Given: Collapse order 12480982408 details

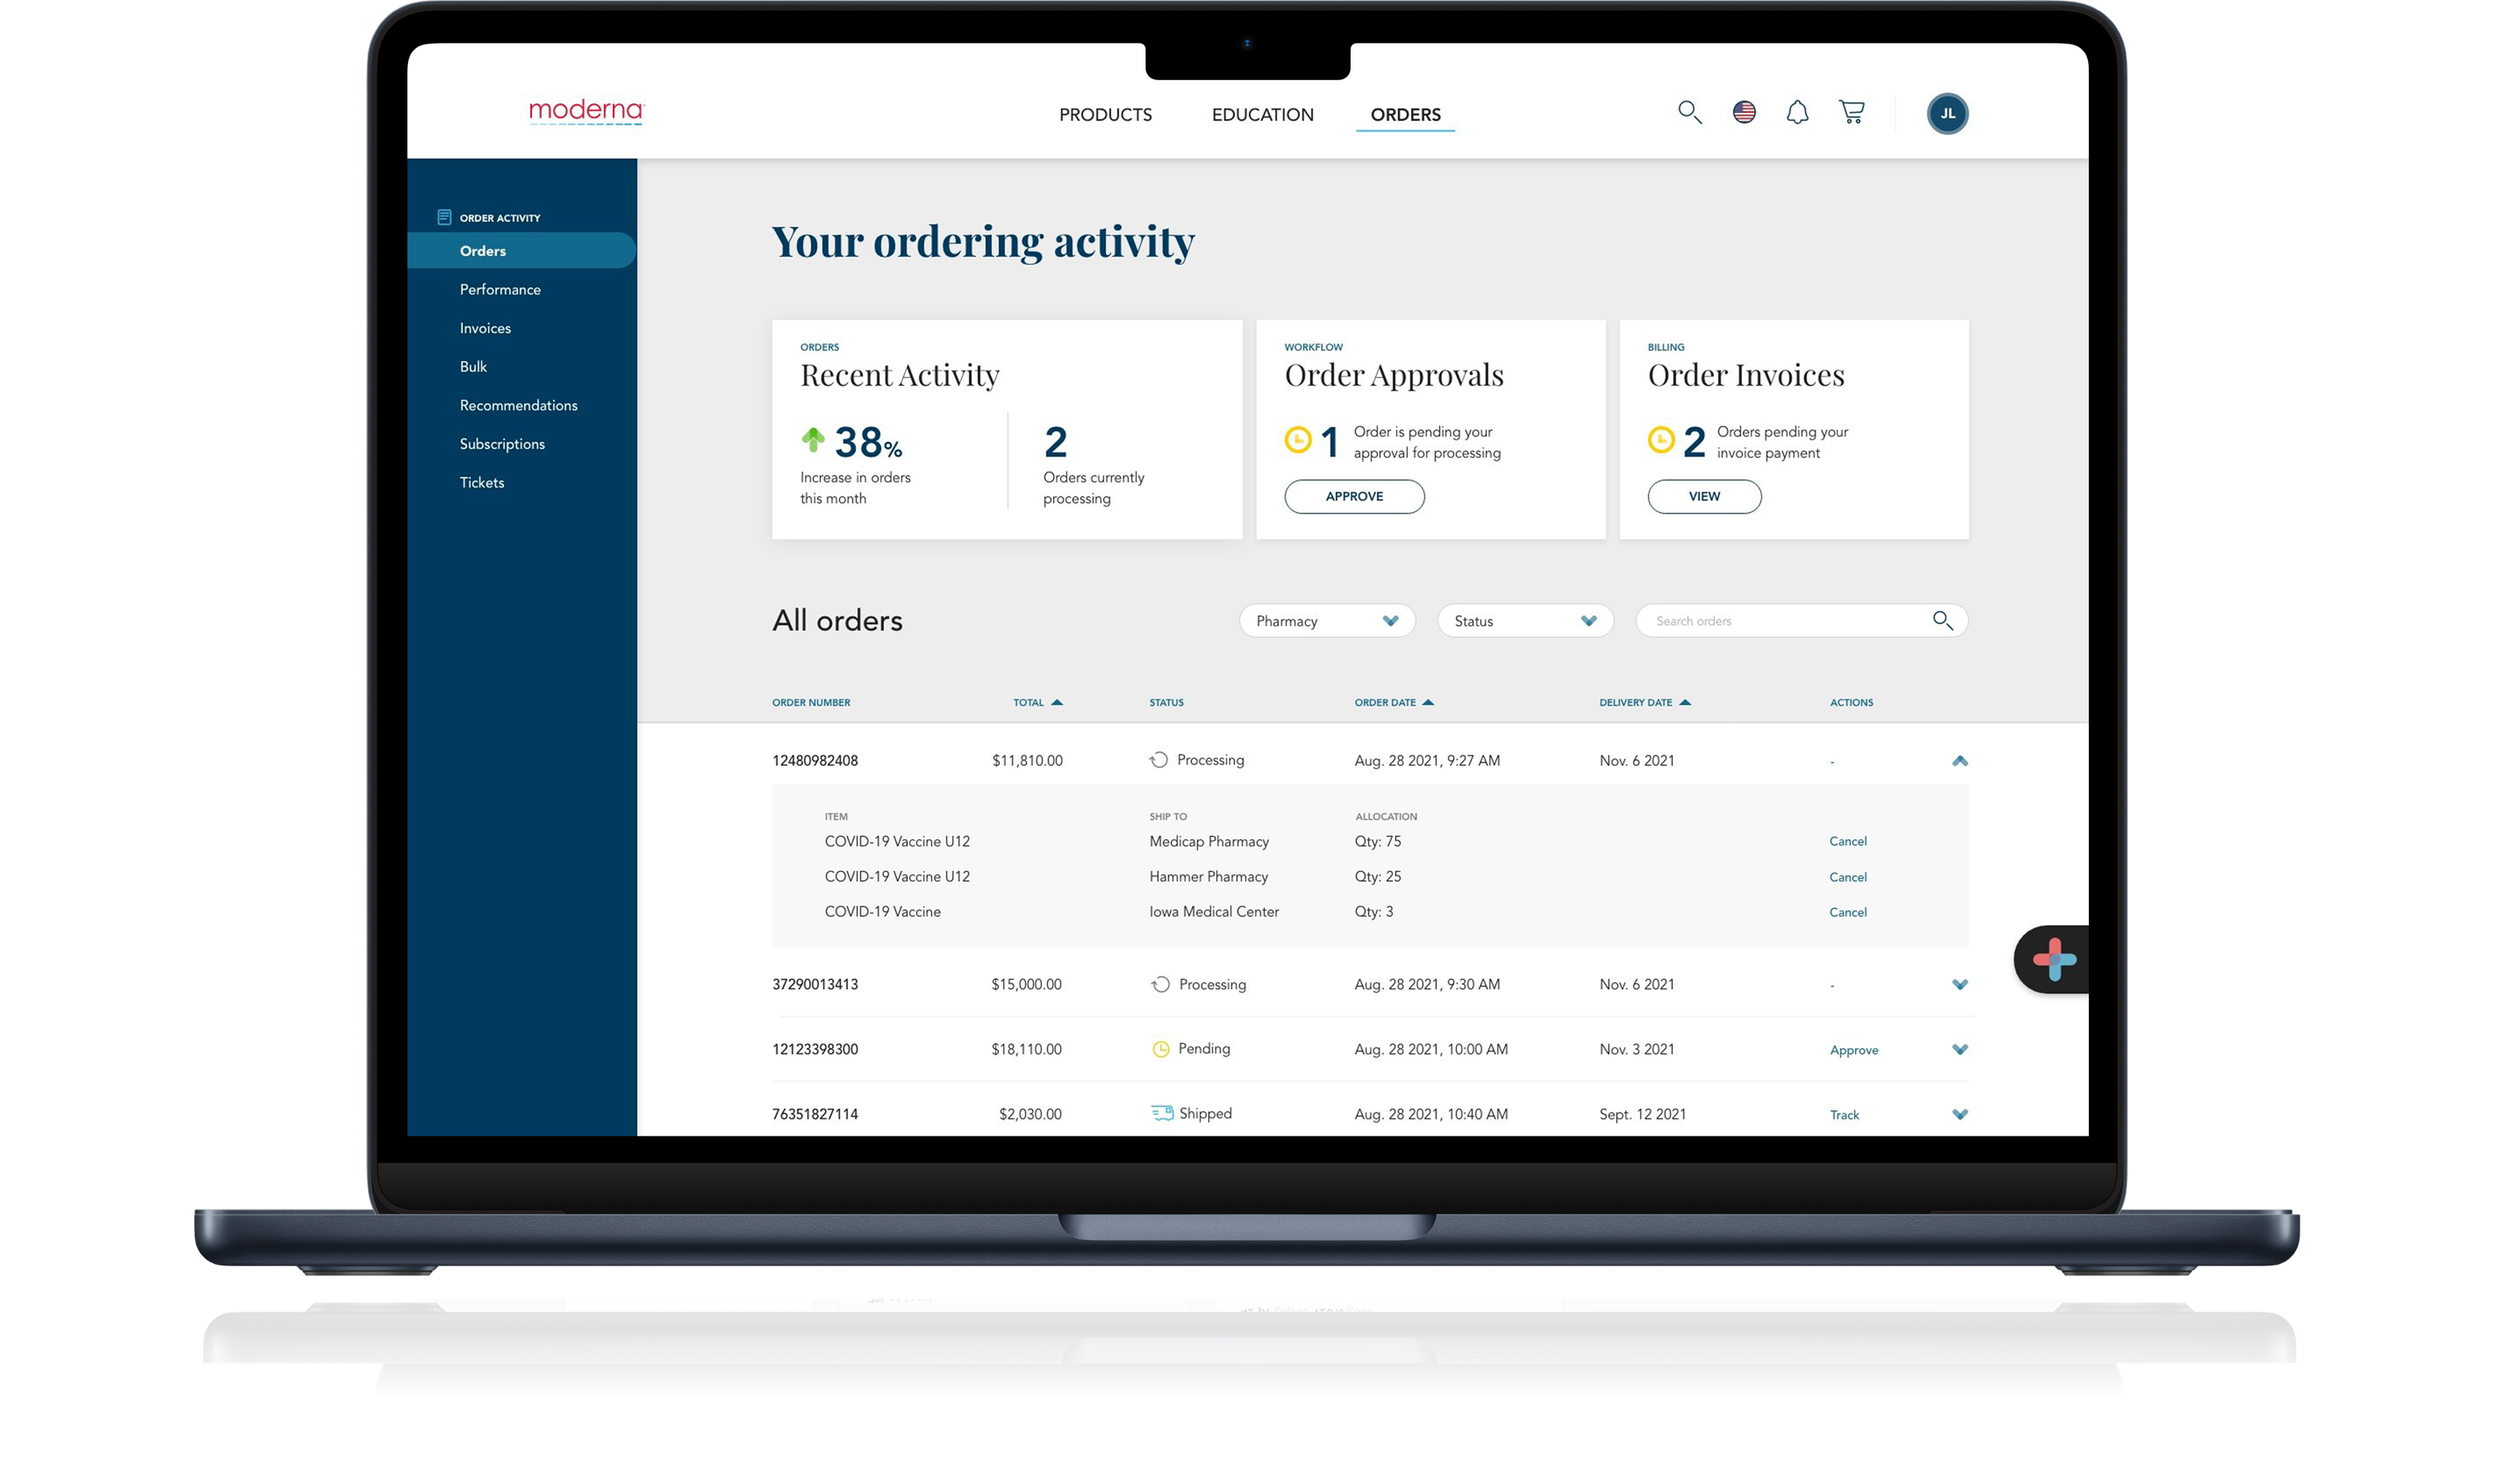Looking at the screenshot, I should (1959, 761).
